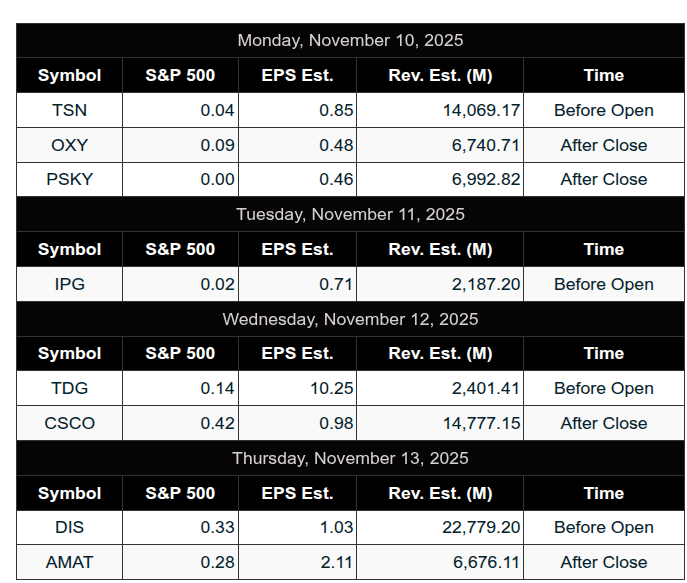Click the TSN ticker symbol

(x=69, y=110)
